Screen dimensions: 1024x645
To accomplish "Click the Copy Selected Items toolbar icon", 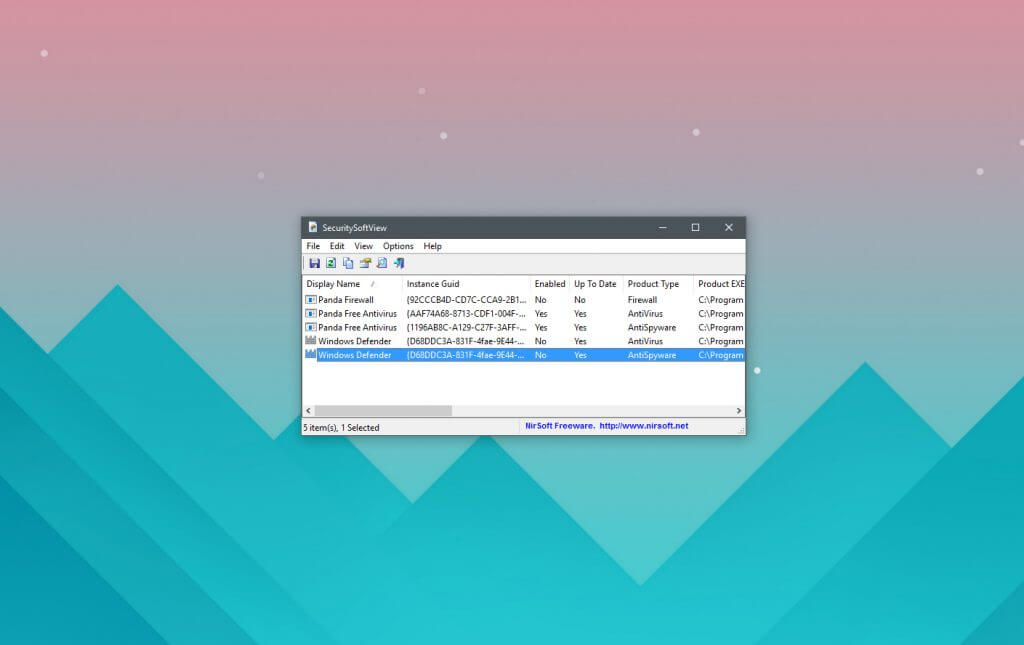I will point(348,263).
